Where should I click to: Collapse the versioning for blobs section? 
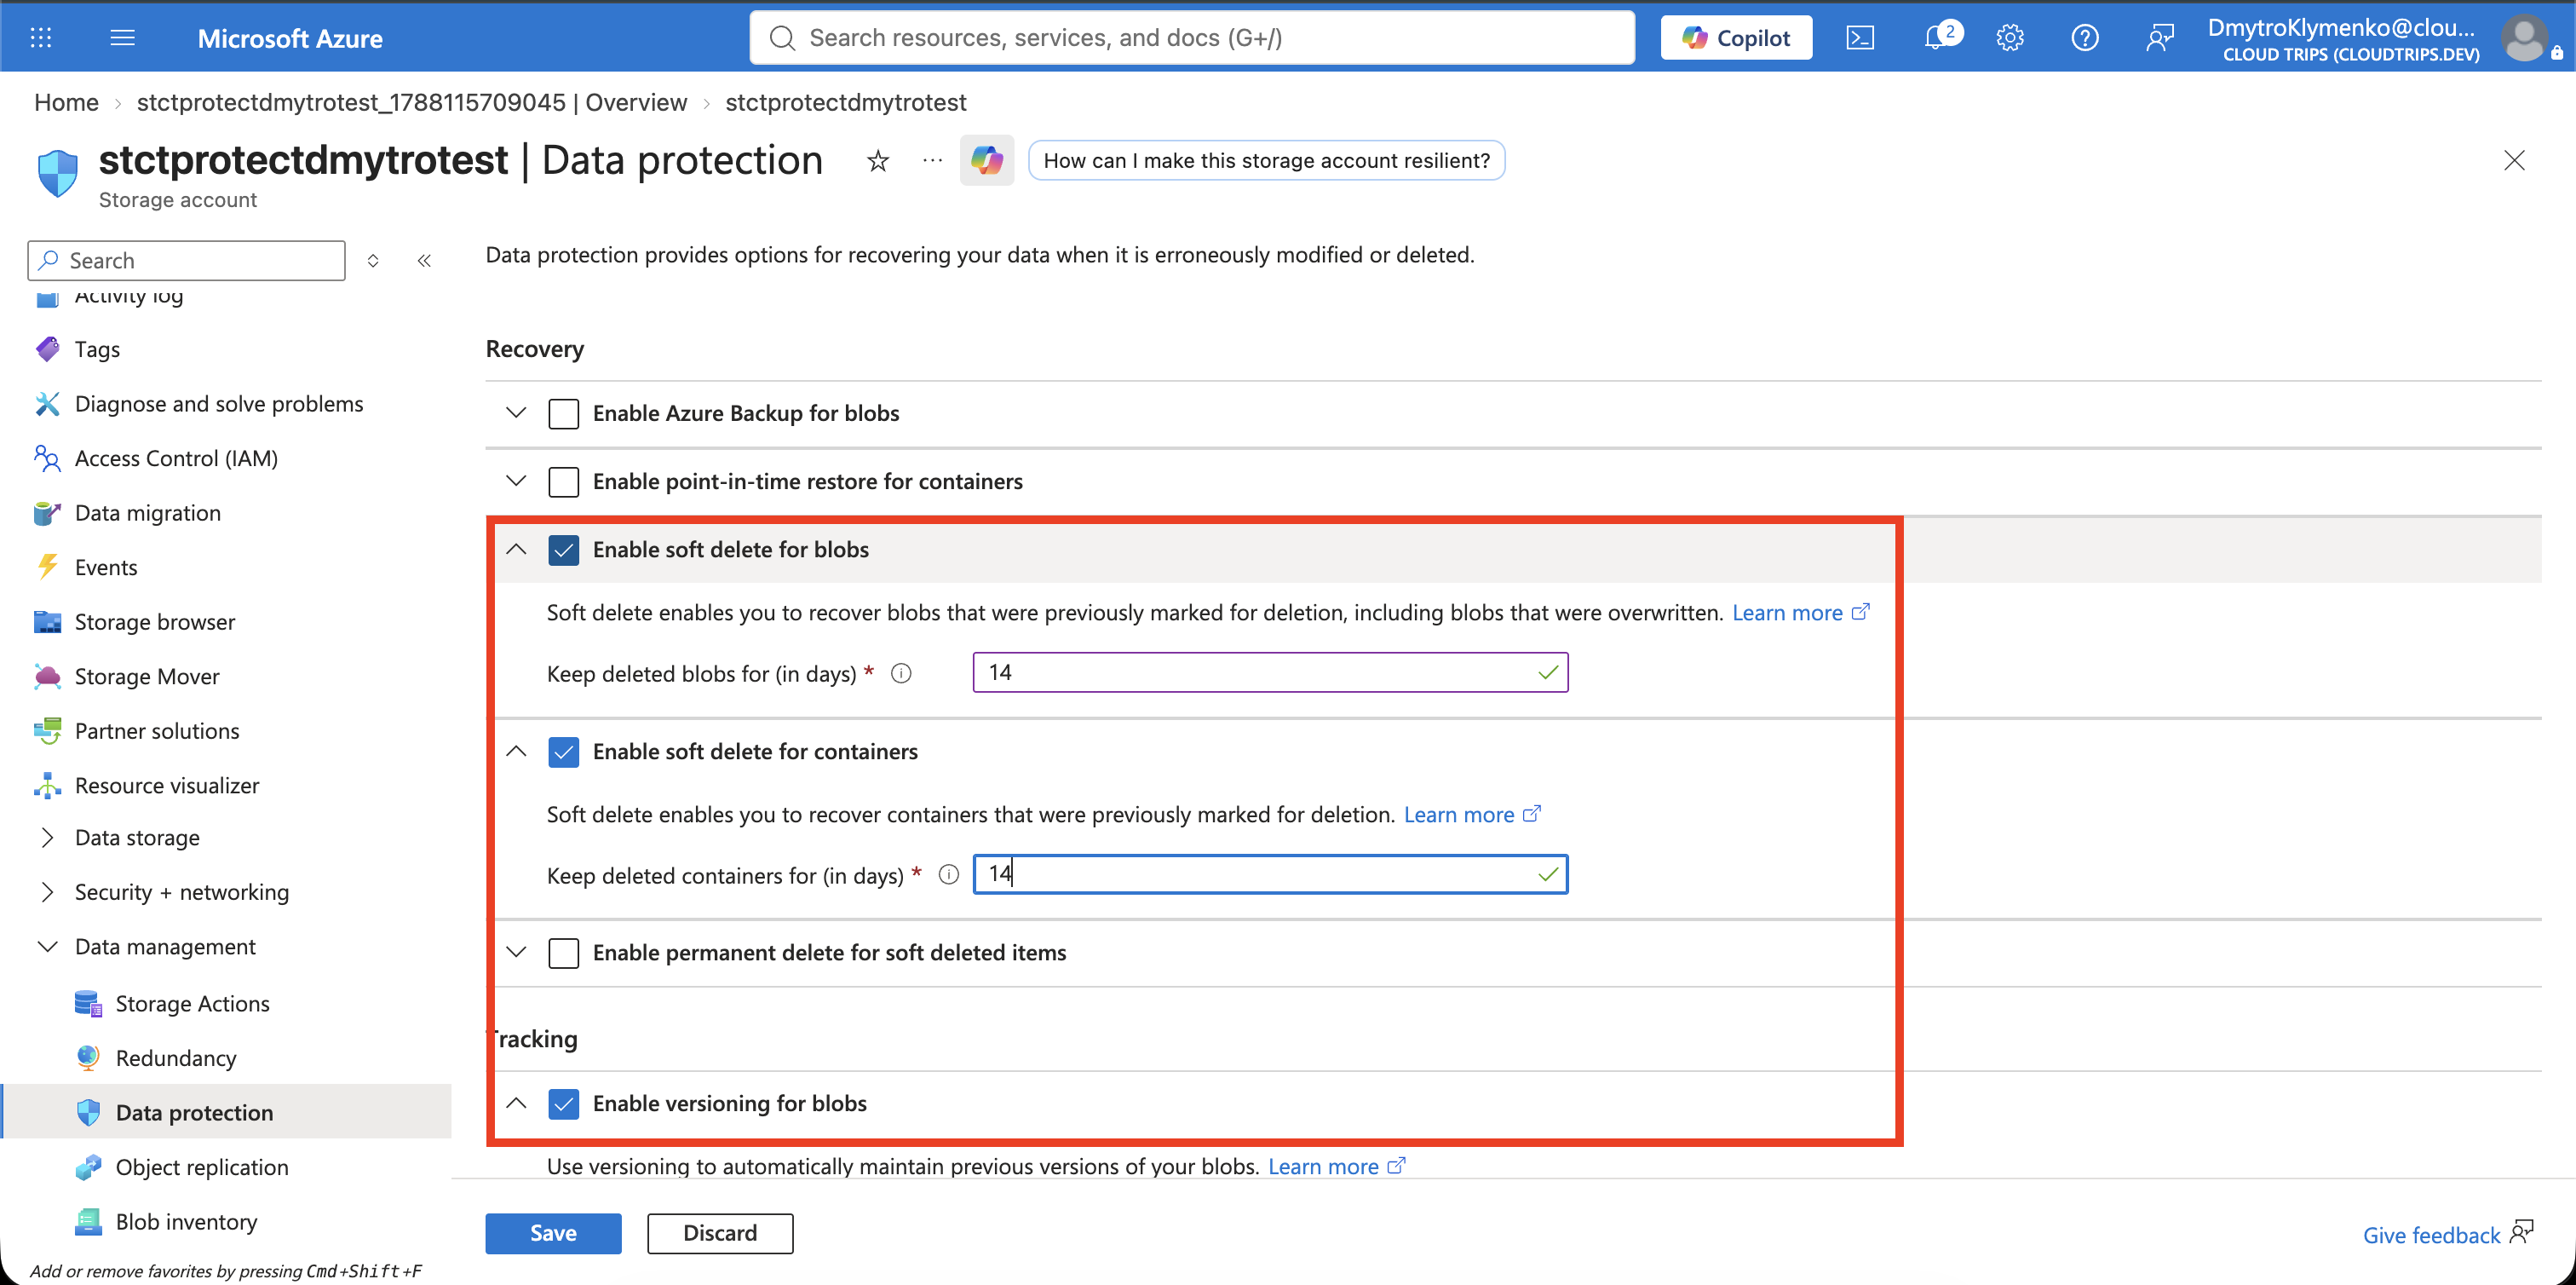[516, 1103]
